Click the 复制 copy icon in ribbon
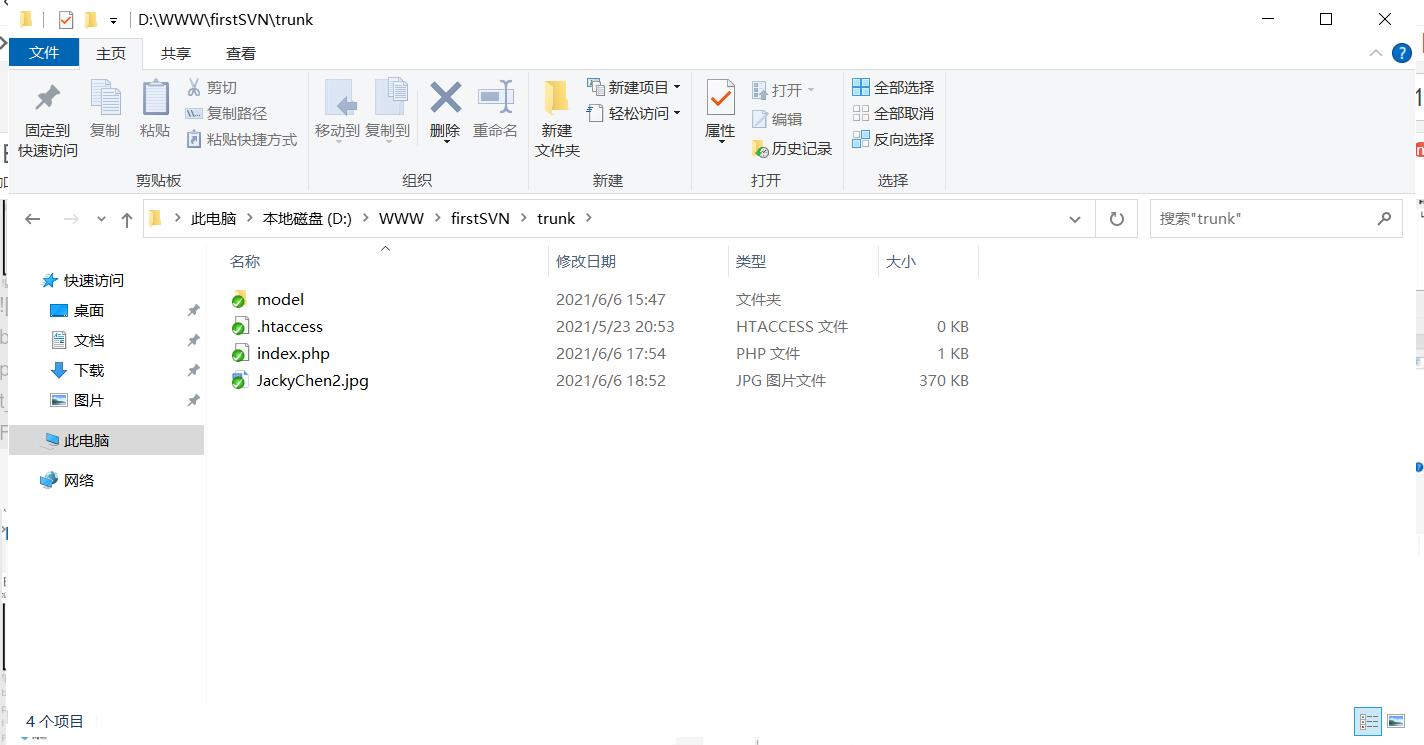1424x745 pixels. (105, 99)
